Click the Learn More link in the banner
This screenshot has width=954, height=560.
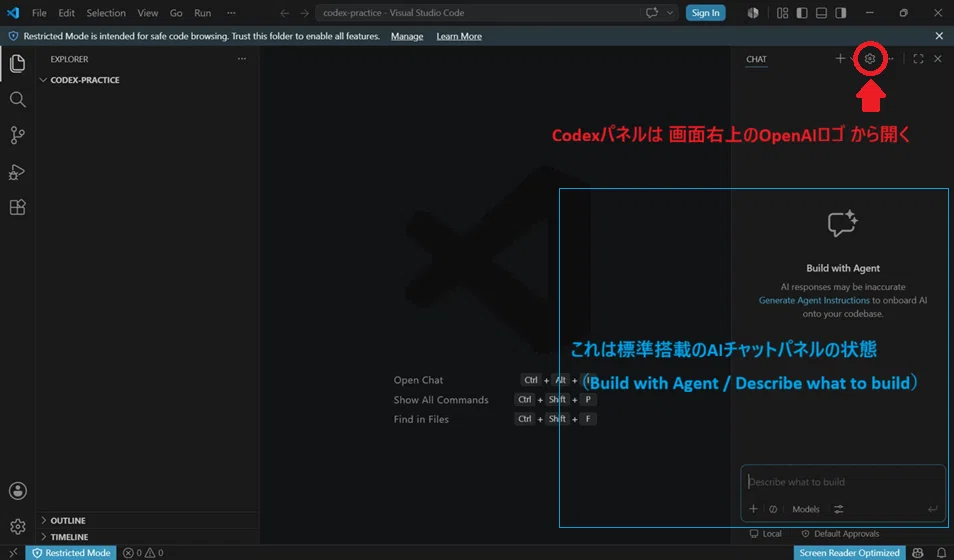coord(459,37)
